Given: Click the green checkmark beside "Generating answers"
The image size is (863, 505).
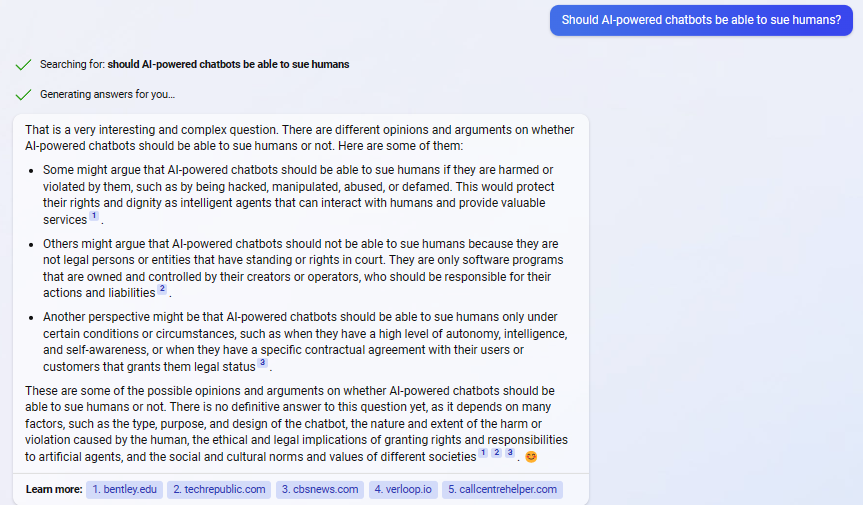Looking at the screenshot, I should click(x=23, y=95).
